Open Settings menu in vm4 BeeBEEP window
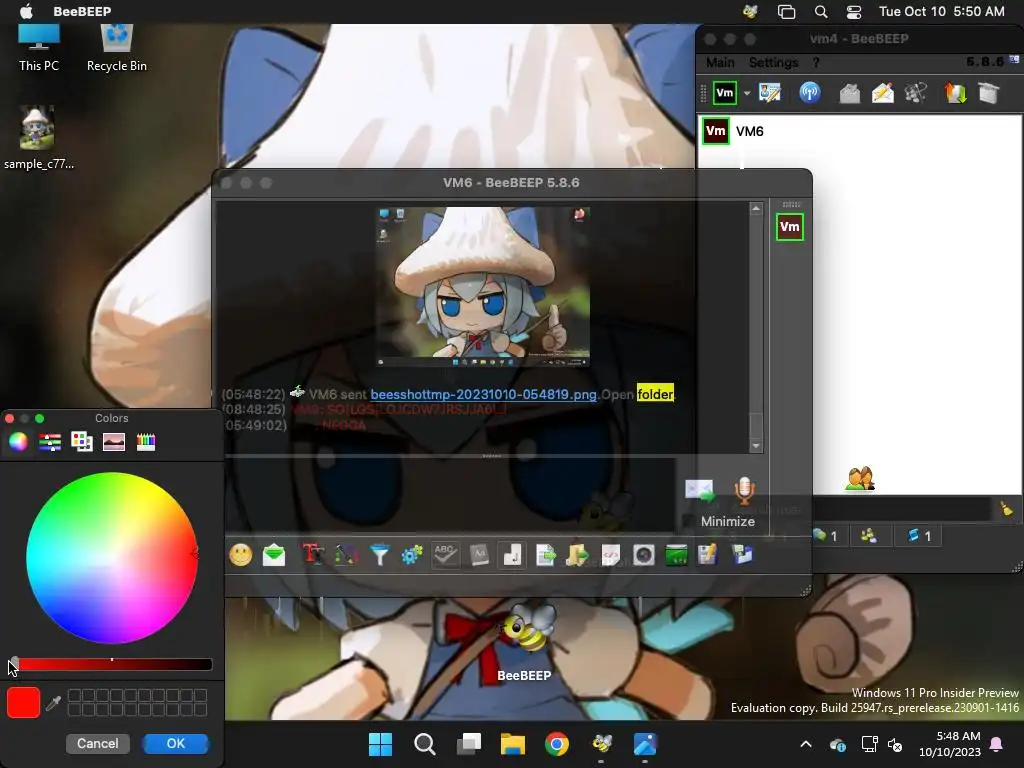 pyautogui.click(x=773, y=63)
